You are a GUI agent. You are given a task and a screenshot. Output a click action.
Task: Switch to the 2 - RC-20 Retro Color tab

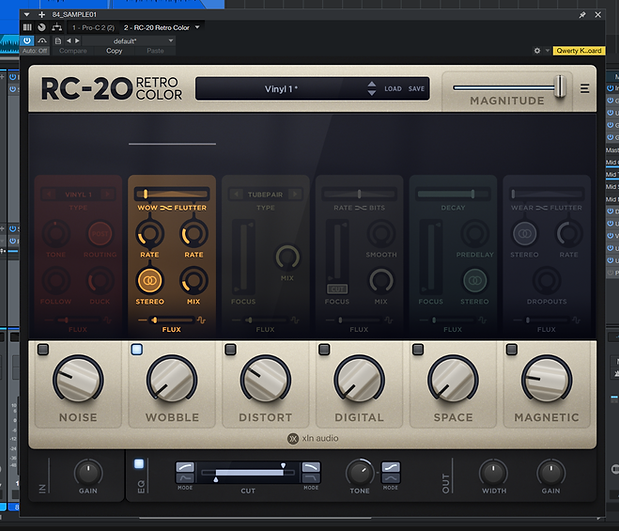[x=157, y=28]
